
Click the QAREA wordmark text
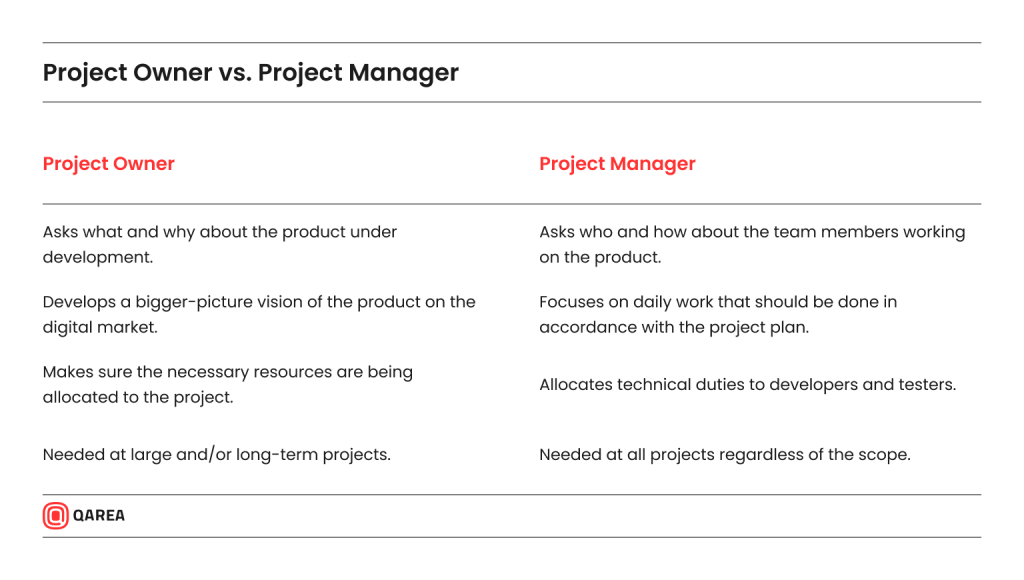[x=99, y=516]
